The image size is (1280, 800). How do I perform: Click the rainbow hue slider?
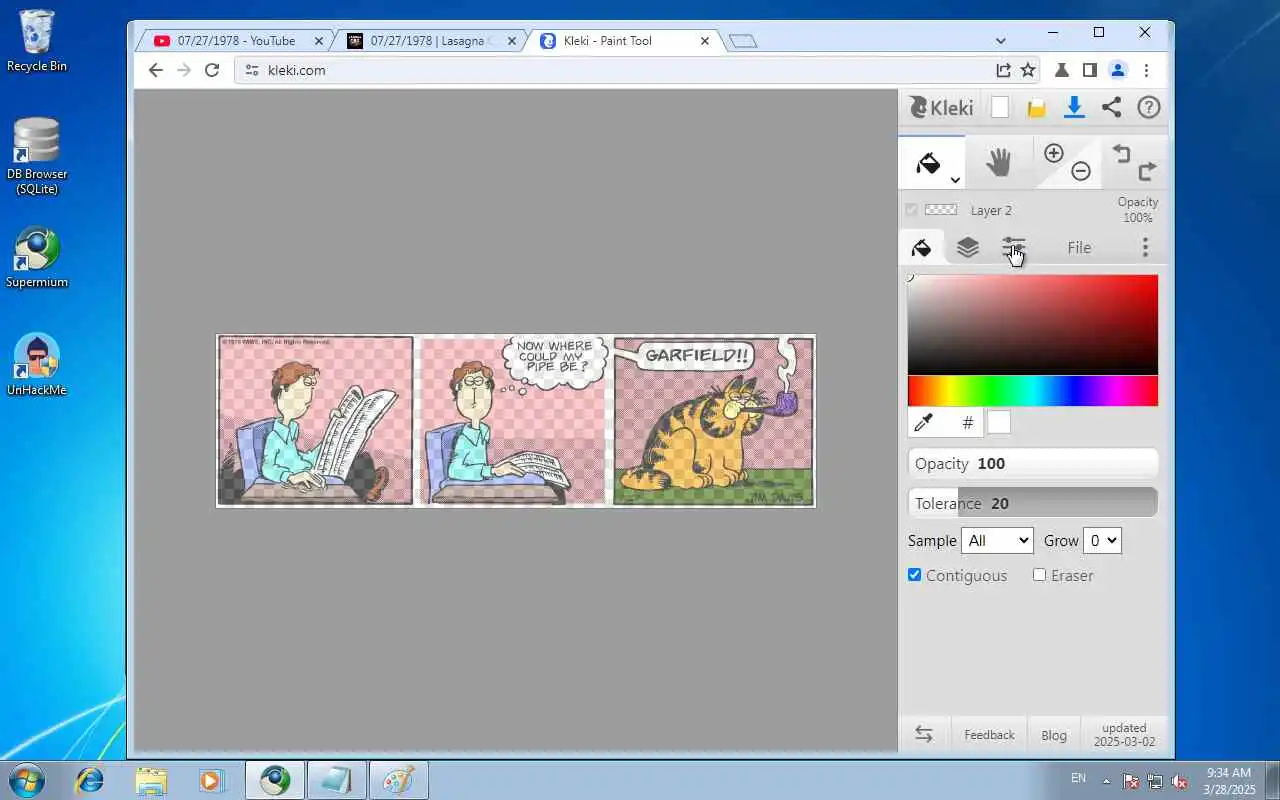coord(1033,391)
